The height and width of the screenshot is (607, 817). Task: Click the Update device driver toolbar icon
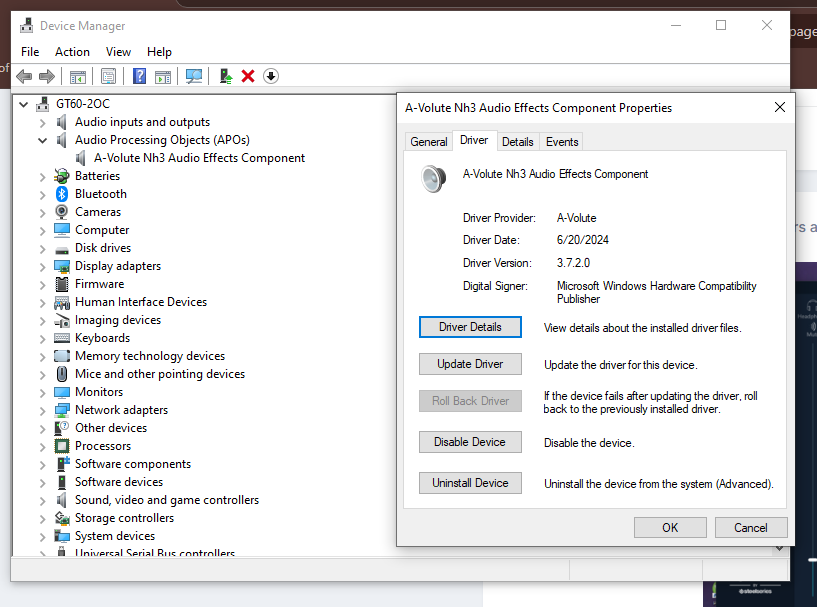pos(226,77)
